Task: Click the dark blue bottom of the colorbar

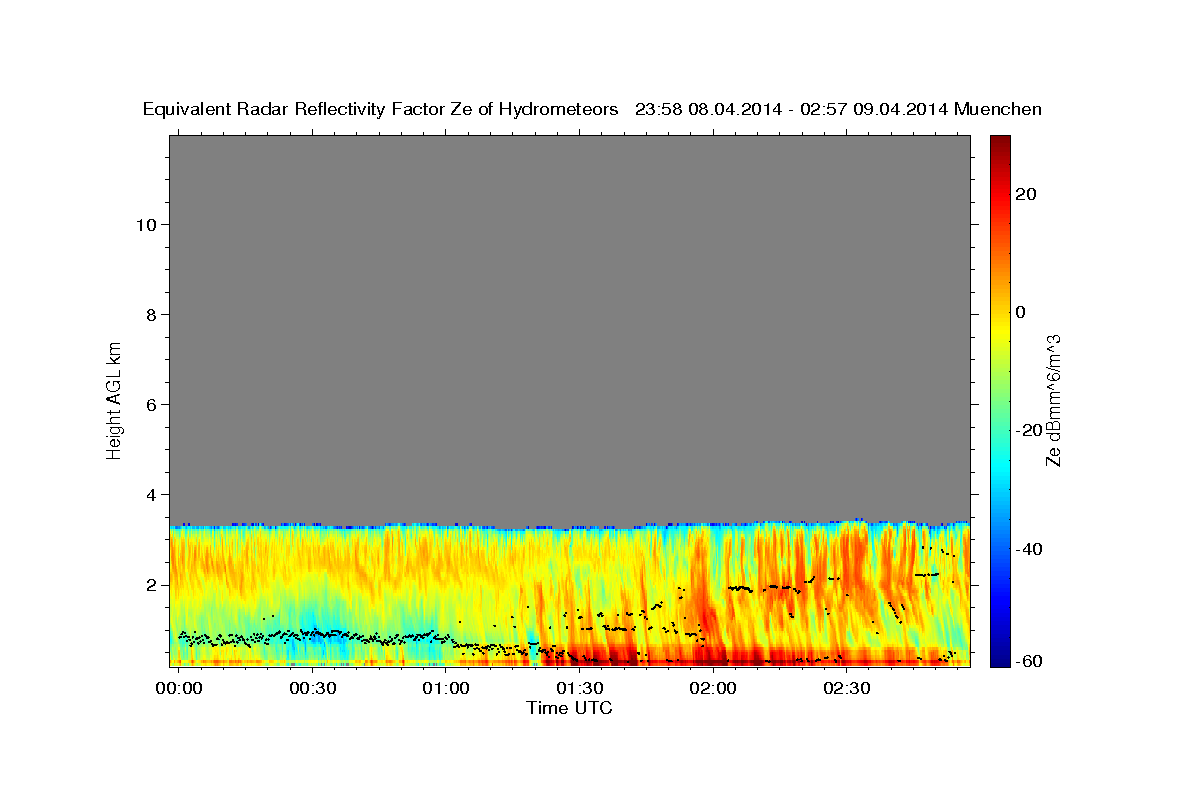Action: (999, 655)
